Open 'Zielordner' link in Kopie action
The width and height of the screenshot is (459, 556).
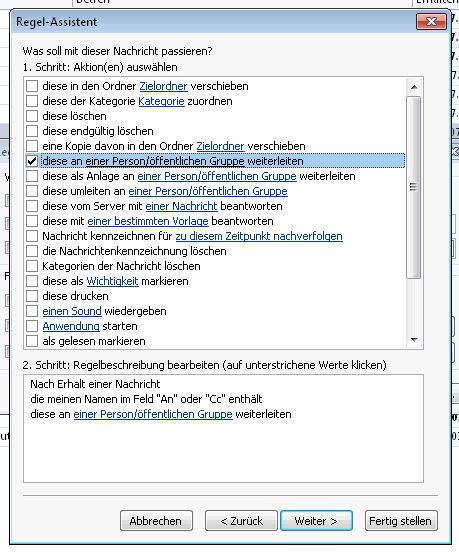tap(220, 146)
